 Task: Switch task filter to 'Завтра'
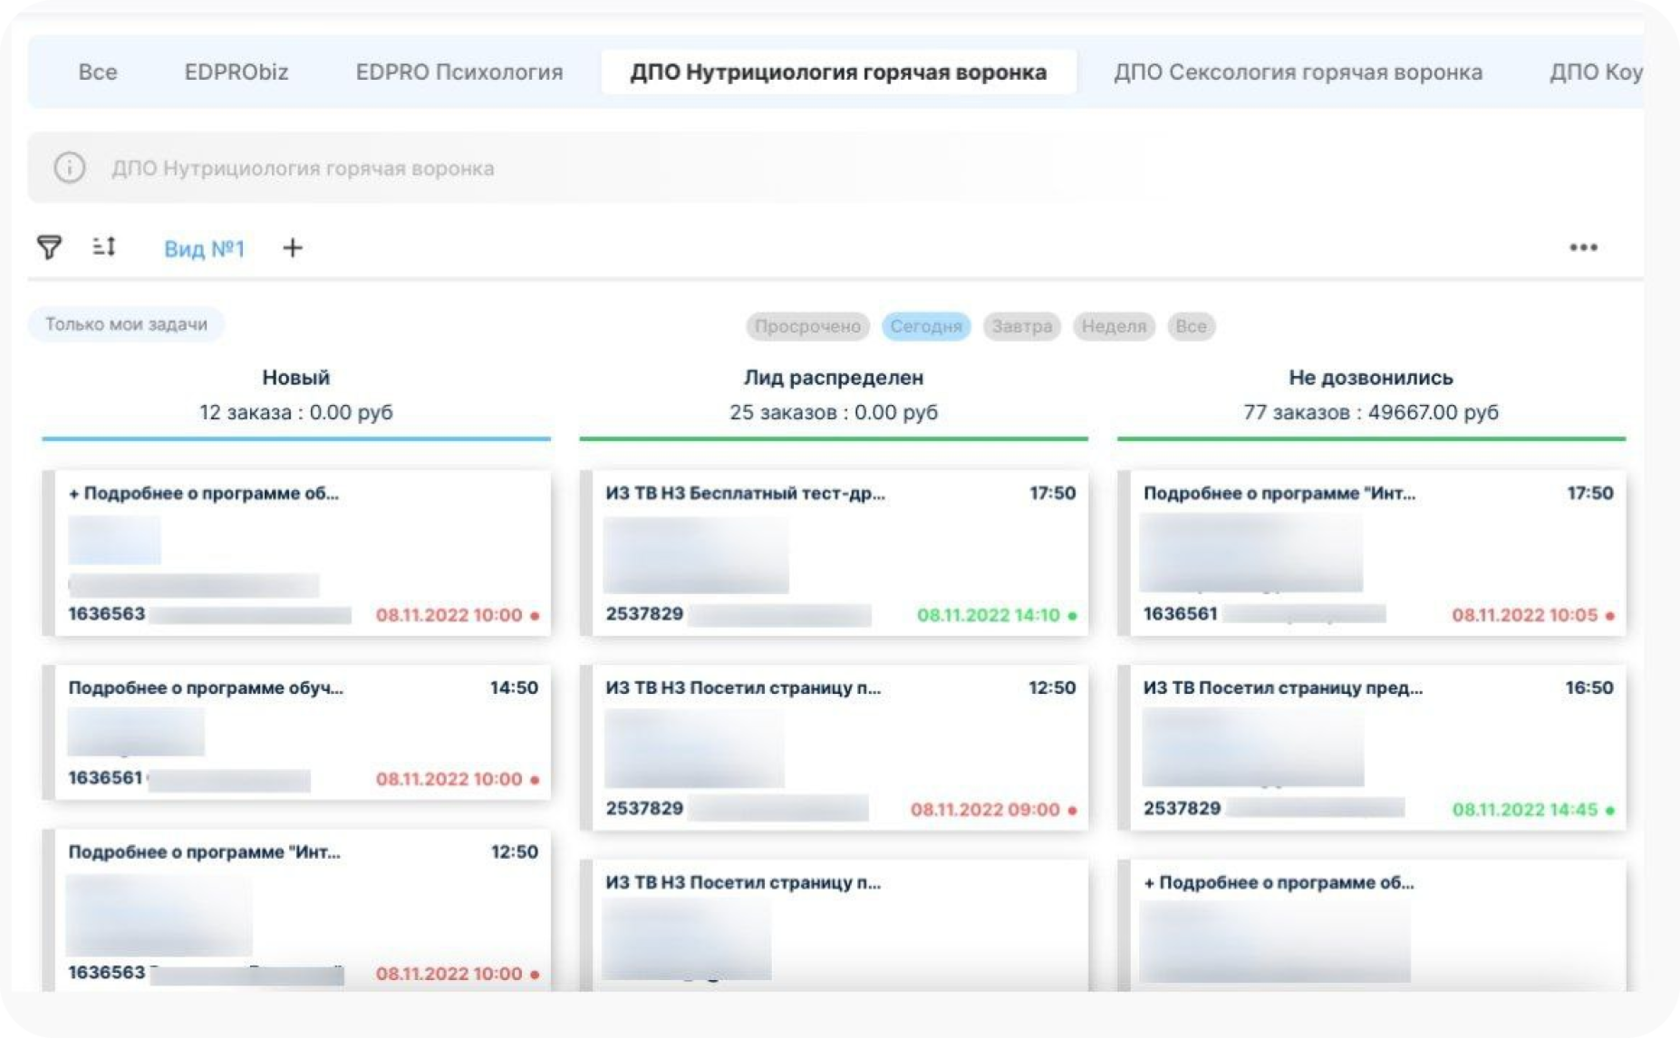pos(1021,325)
